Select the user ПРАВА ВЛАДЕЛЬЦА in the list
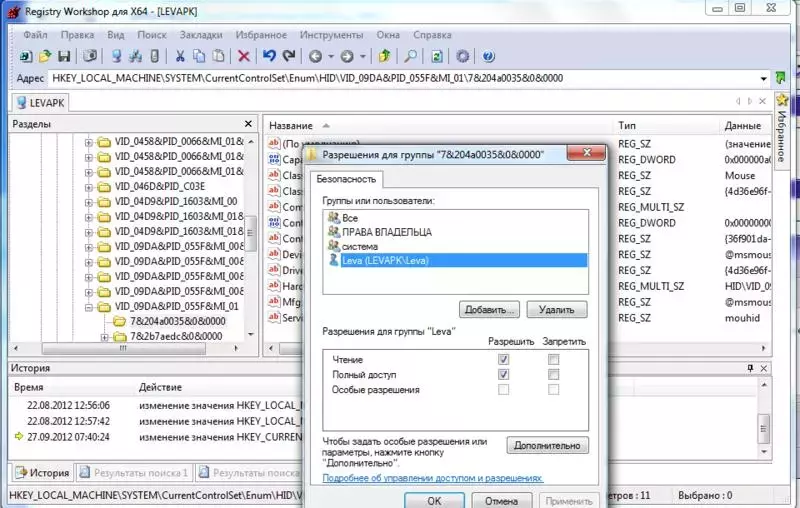800x508 pixels. click(x=387, y=232)
